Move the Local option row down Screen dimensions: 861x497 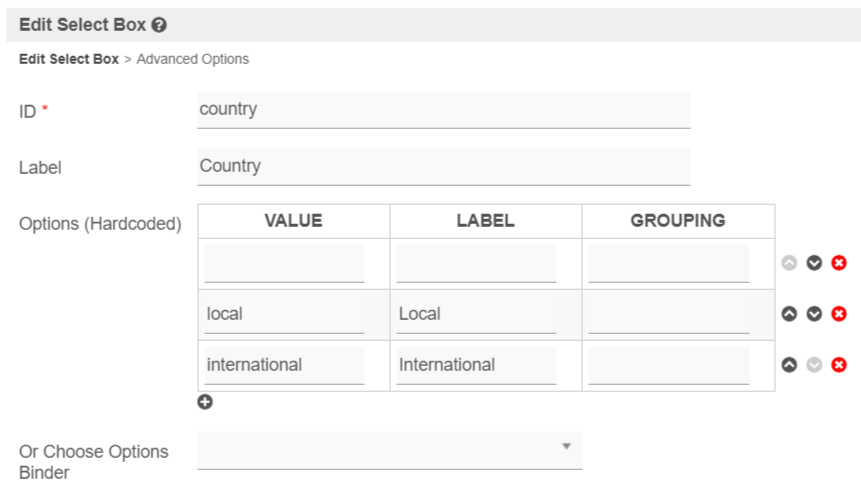pos(814,314)
